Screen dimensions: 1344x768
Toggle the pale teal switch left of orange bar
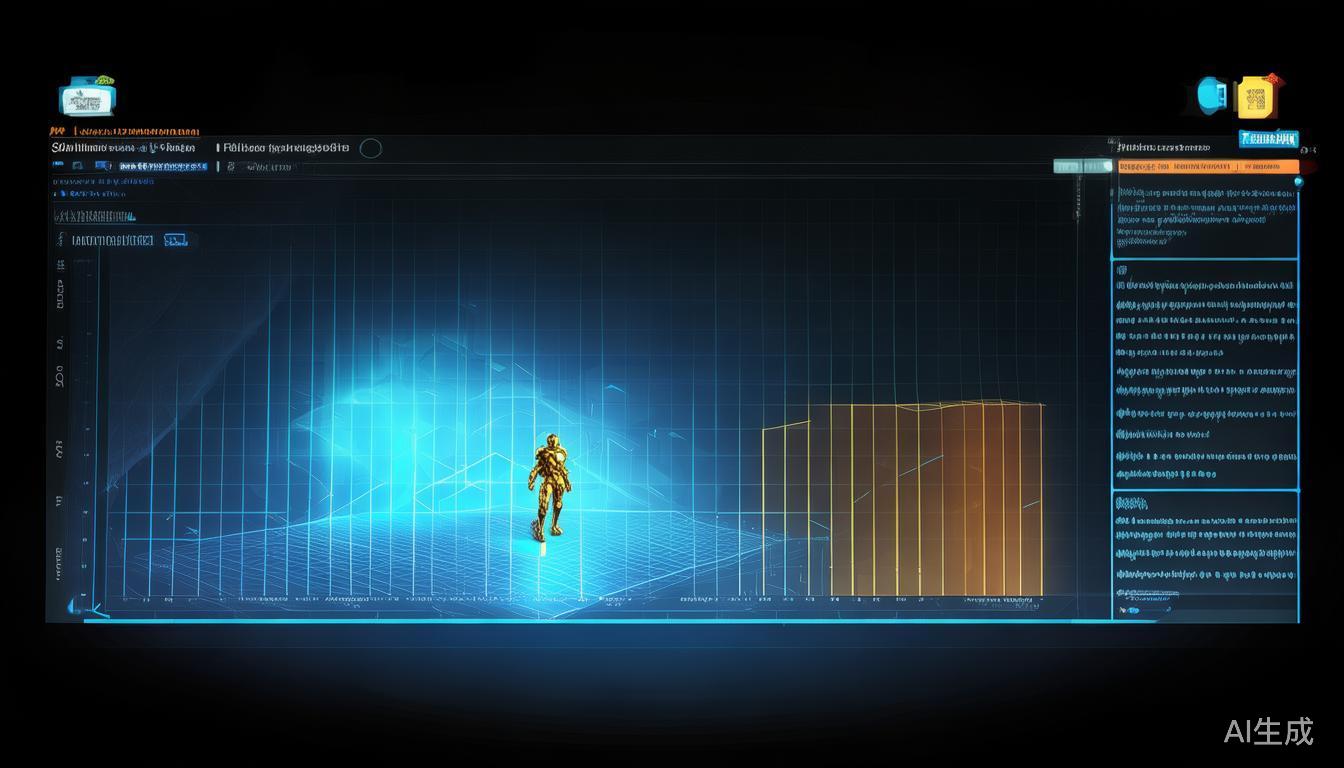(1082, 167)
